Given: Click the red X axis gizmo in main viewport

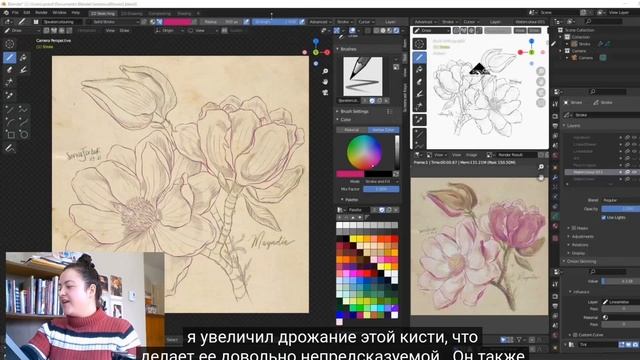Looking at the screenshot, I should tap(327, 52).
